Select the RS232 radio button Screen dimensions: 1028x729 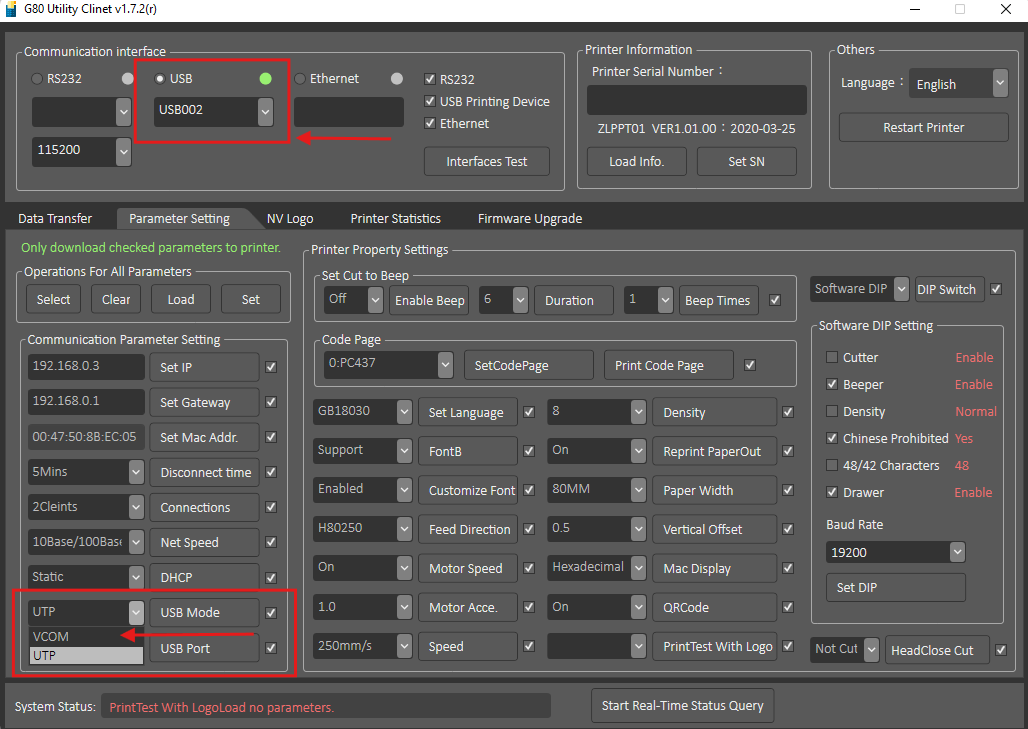[x=37, y=79]
